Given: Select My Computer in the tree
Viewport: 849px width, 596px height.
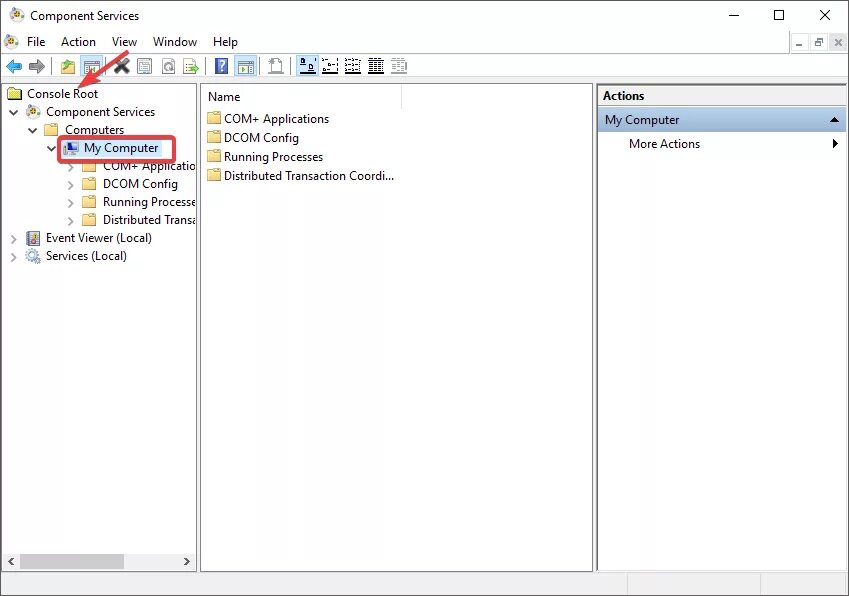Looking at the screenshot, I should [x=121, y=148].
